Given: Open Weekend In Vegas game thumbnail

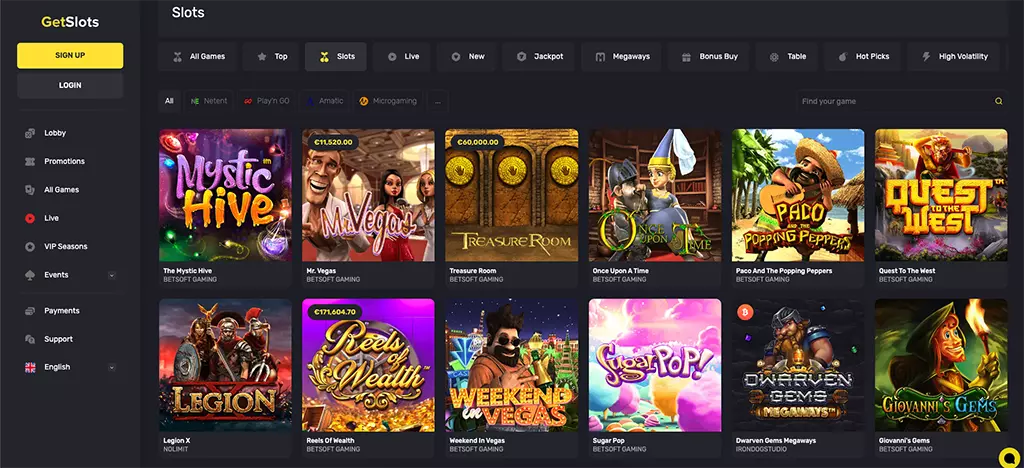Looking at the screenshot, I should pos(512,366).
